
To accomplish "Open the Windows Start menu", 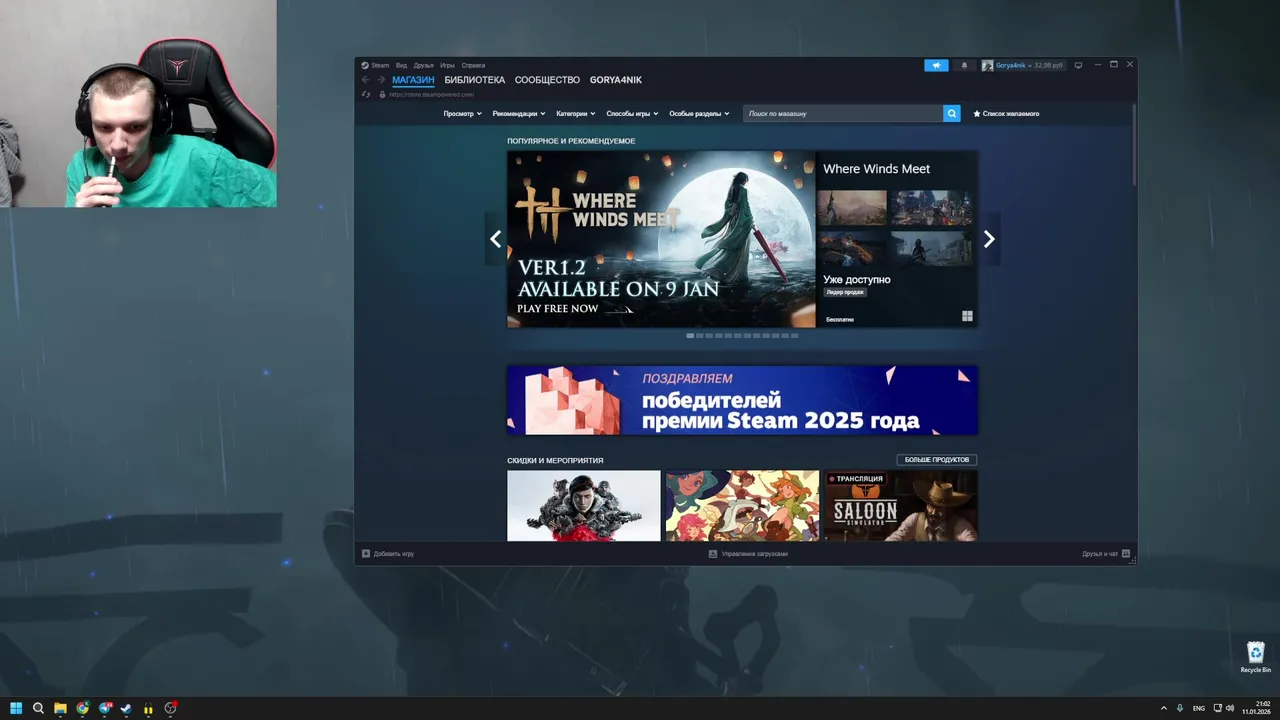I will 16,708.
